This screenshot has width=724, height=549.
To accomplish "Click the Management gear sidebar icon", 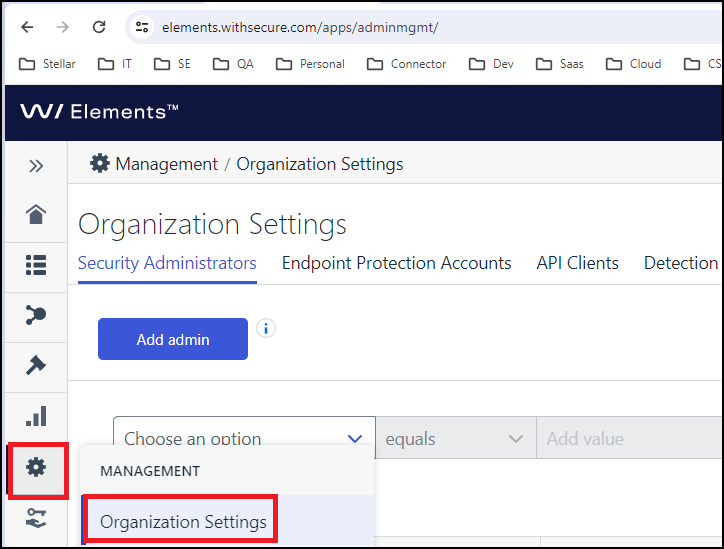I will 37,467.
